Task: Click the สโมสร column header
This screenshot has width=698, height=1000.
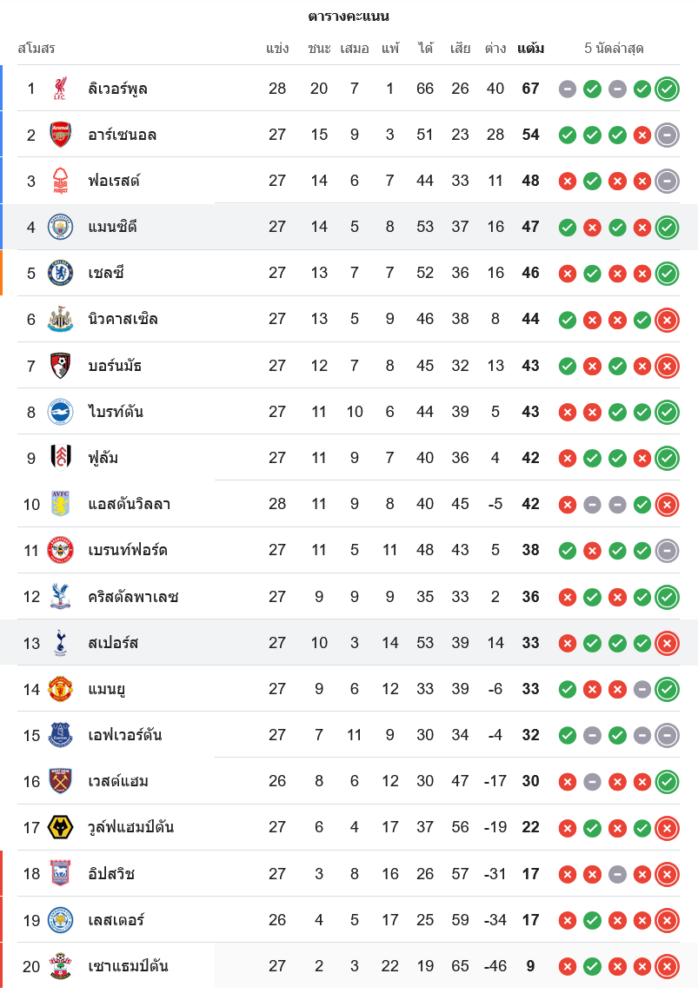Action: pyautogui.click(x=36, y=48)
